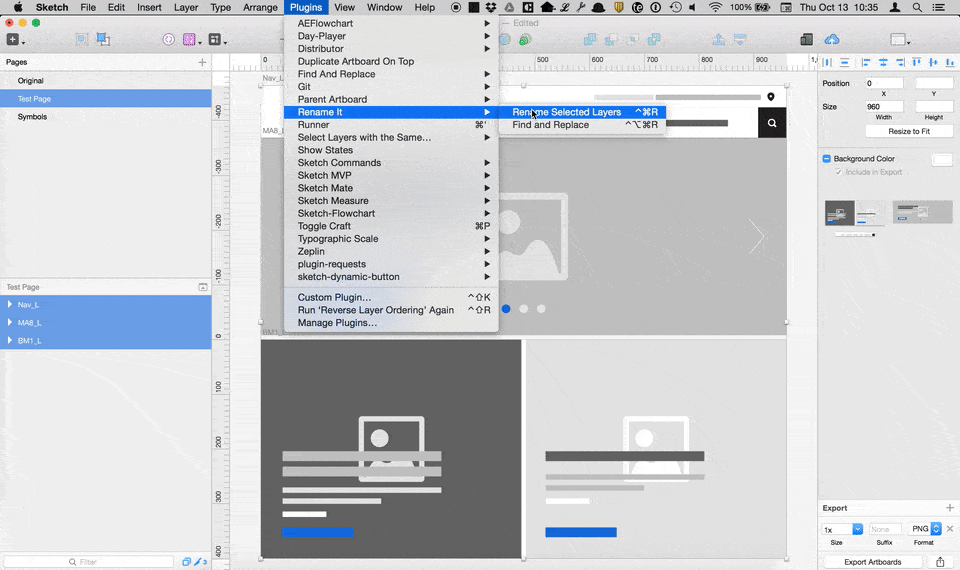Select Toggle Craft menu item
The image size is (960, 570).
[391, 226]
